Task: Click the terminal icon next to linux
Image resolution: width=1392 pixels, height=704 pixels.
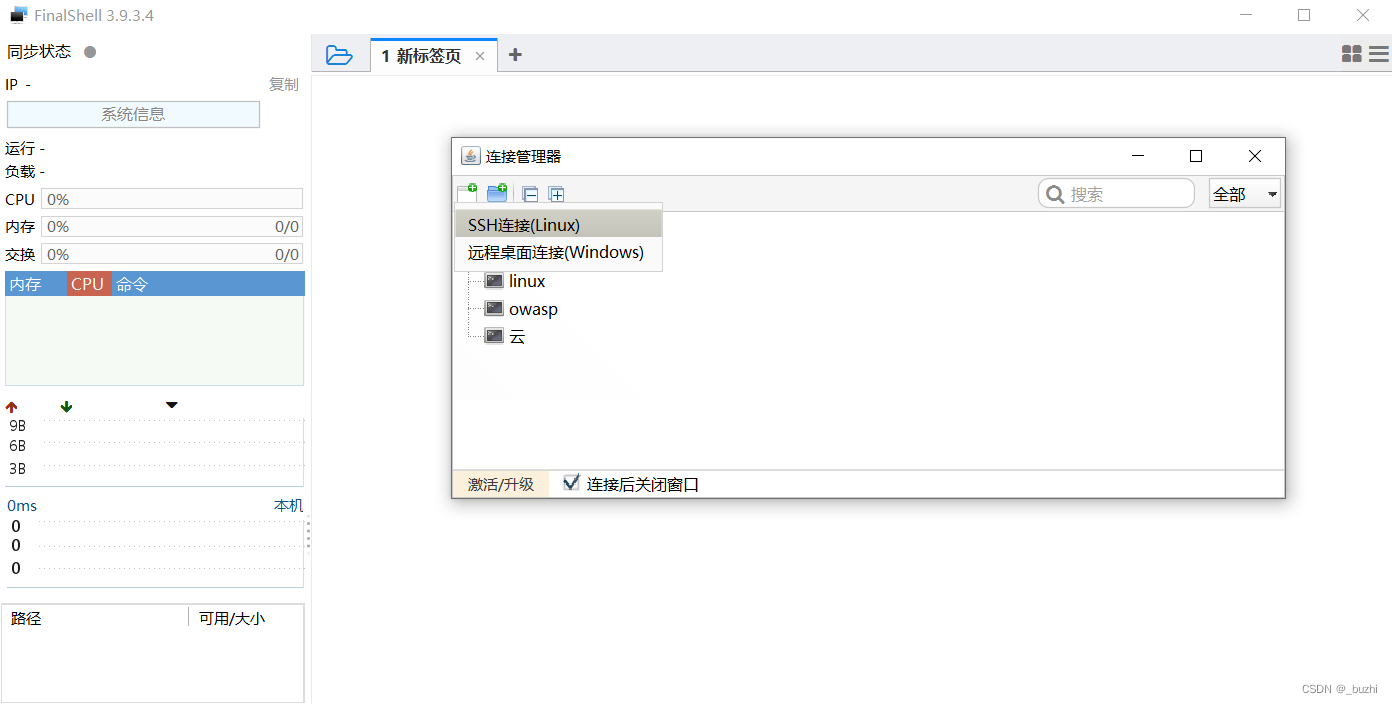Action: (494, 281)
